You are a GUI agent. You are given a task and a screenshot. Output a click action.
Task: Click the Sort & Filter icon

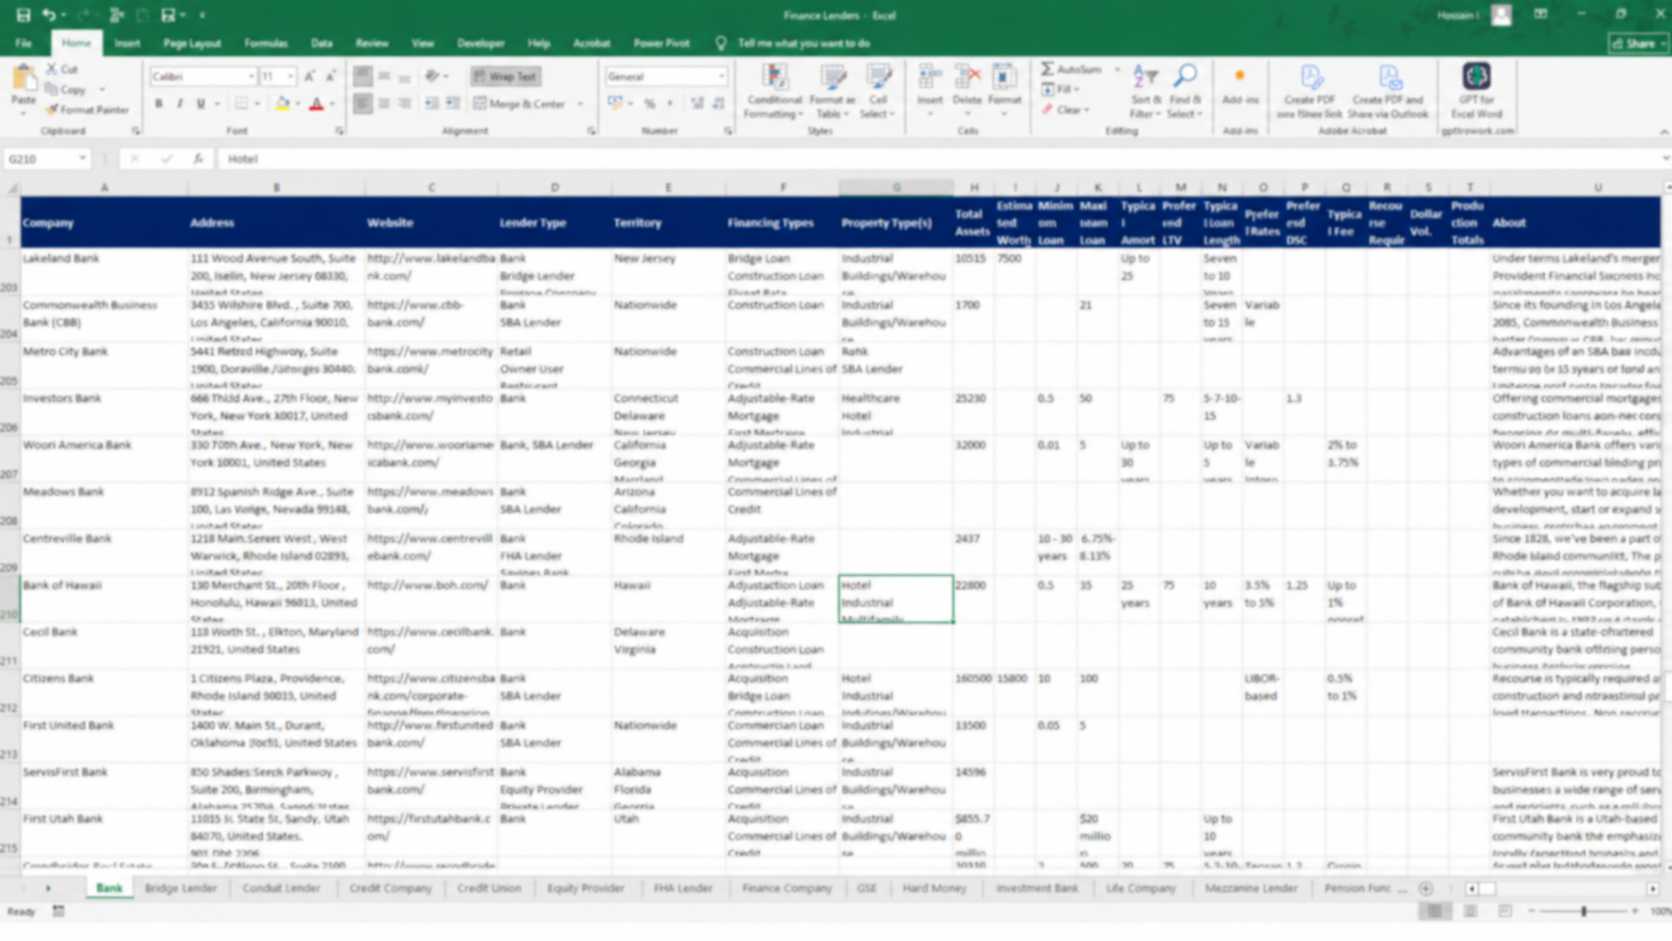pyautogui.click(x=1146, y=92)
